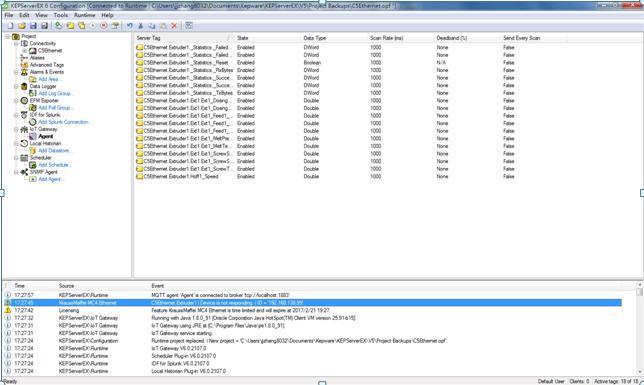This screenshot has width=644, height=385.
Task: Click the Alarms & Events bell icon
Action: click(x=24, y=72)
